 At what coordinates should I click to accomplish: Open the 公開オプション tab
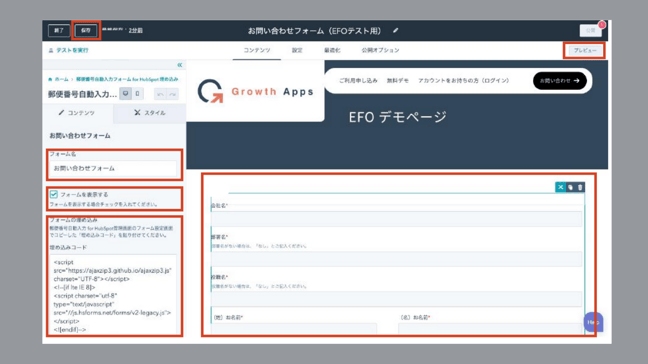380,50
